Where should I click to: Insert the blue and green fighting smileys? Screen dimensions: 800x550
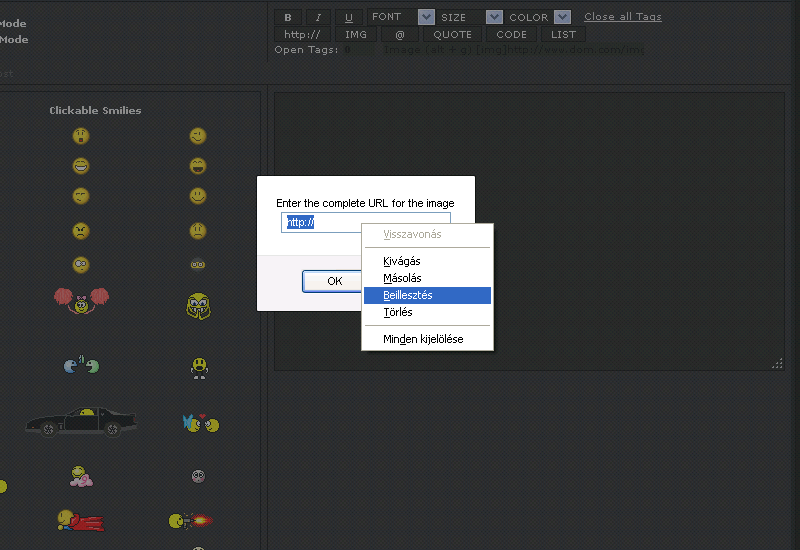pos(82,364)
